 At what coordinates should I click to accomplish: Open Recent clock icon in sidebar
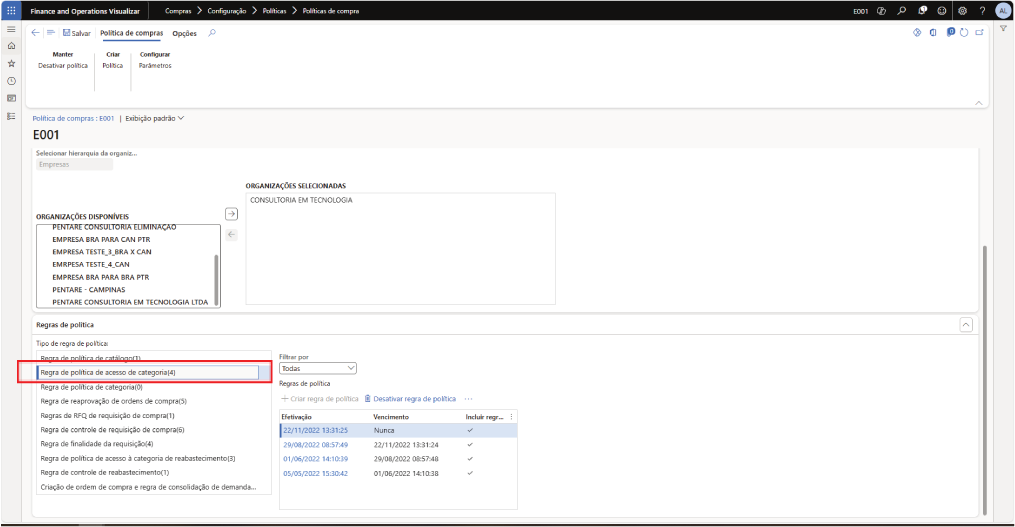tap(11, 80)
